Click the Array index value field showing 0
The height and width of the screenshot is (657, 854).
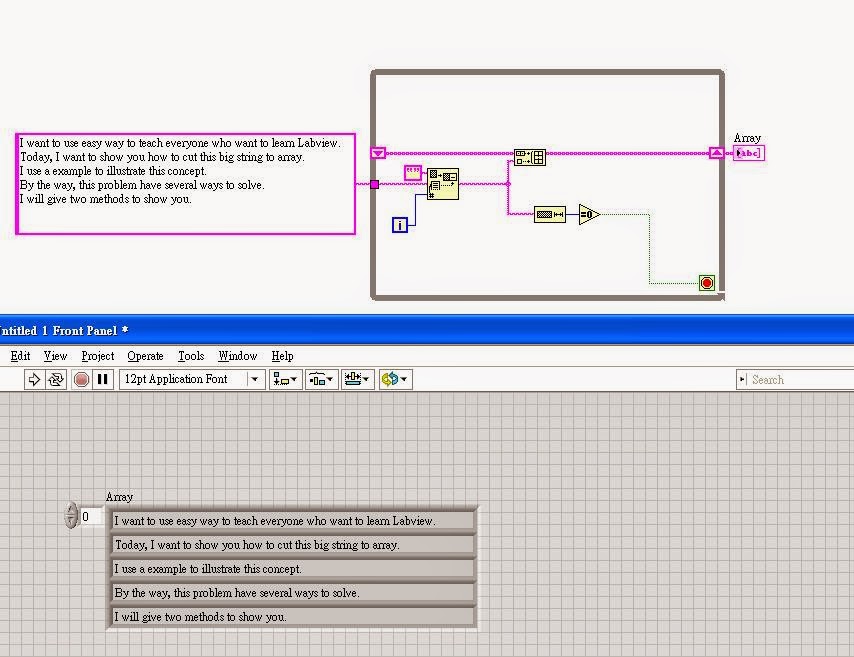click(x=91, y=516)
